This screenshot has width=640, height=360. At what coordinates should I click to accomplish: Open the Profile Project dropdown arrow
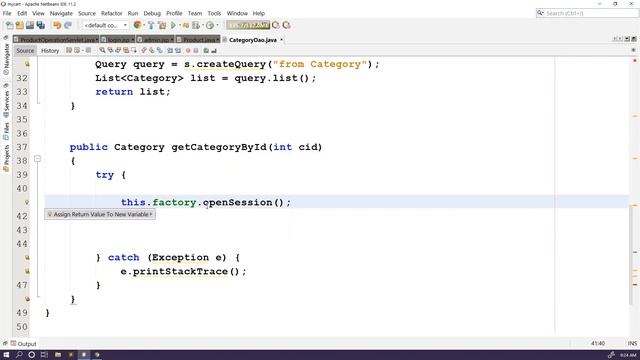218,25
